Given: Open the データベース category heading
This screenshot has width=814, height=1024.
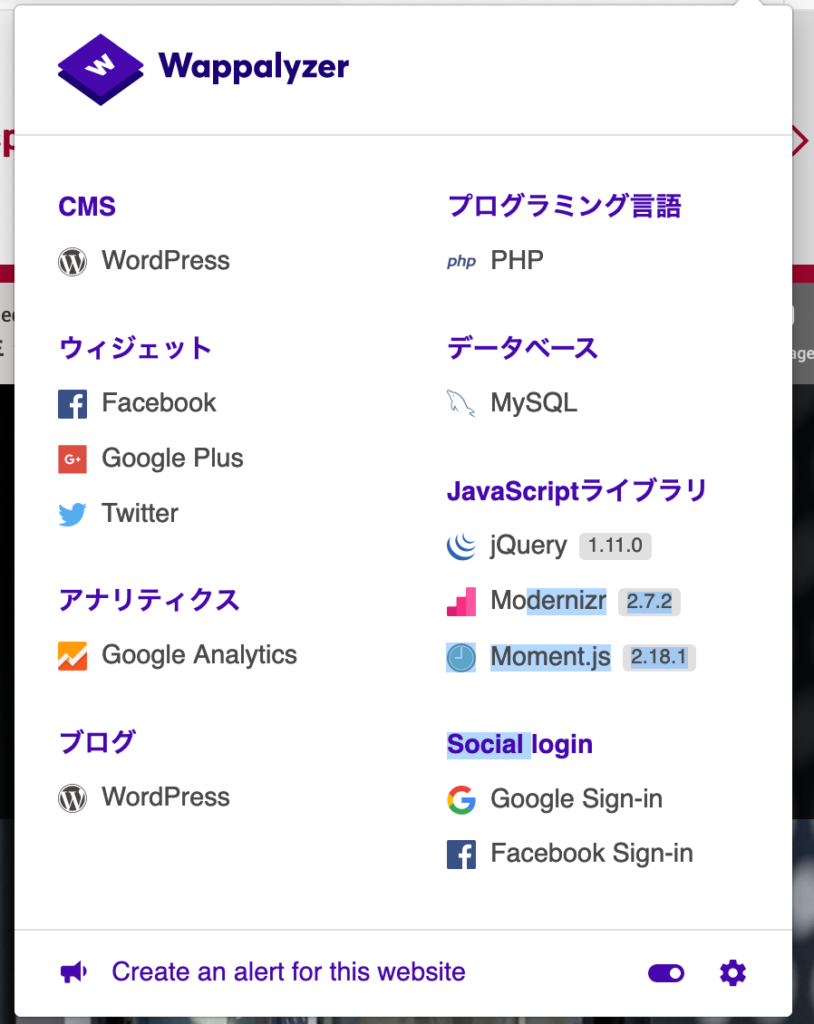Looking at the screenshot, I should [x=523, y=348].
